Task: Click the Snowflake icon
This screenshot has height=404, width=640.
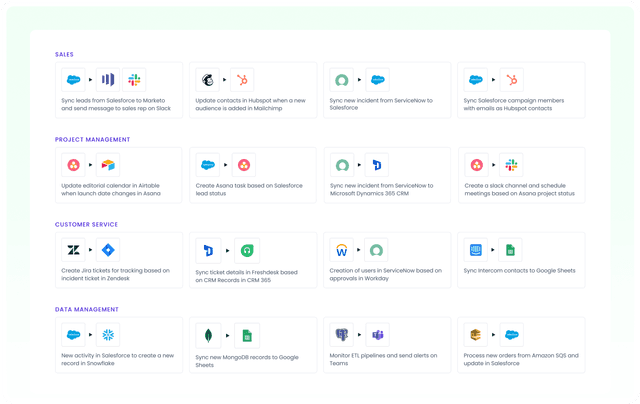Action: tap(108, 335)
